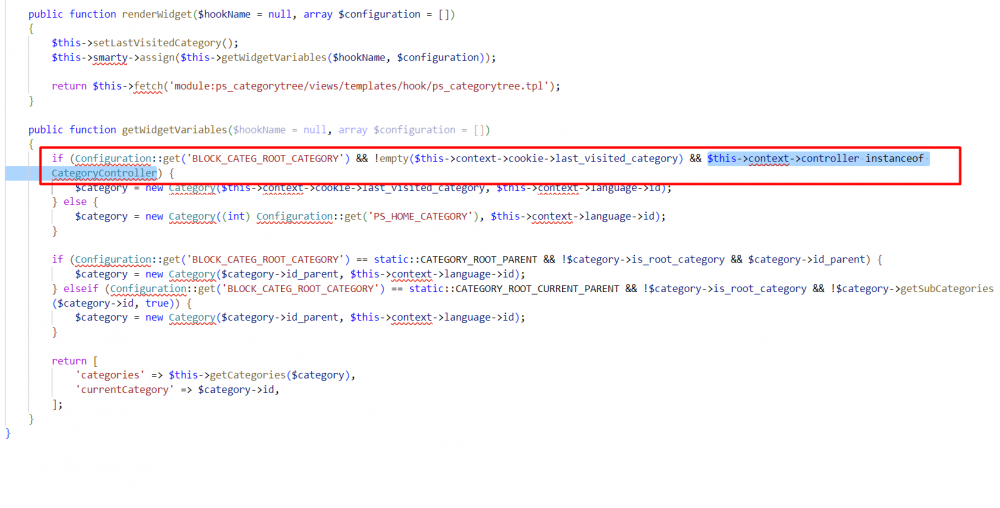Click $hookName in the renderWidget signature
The width and height of the screenshot is (1000, 508).
(226, 14)
